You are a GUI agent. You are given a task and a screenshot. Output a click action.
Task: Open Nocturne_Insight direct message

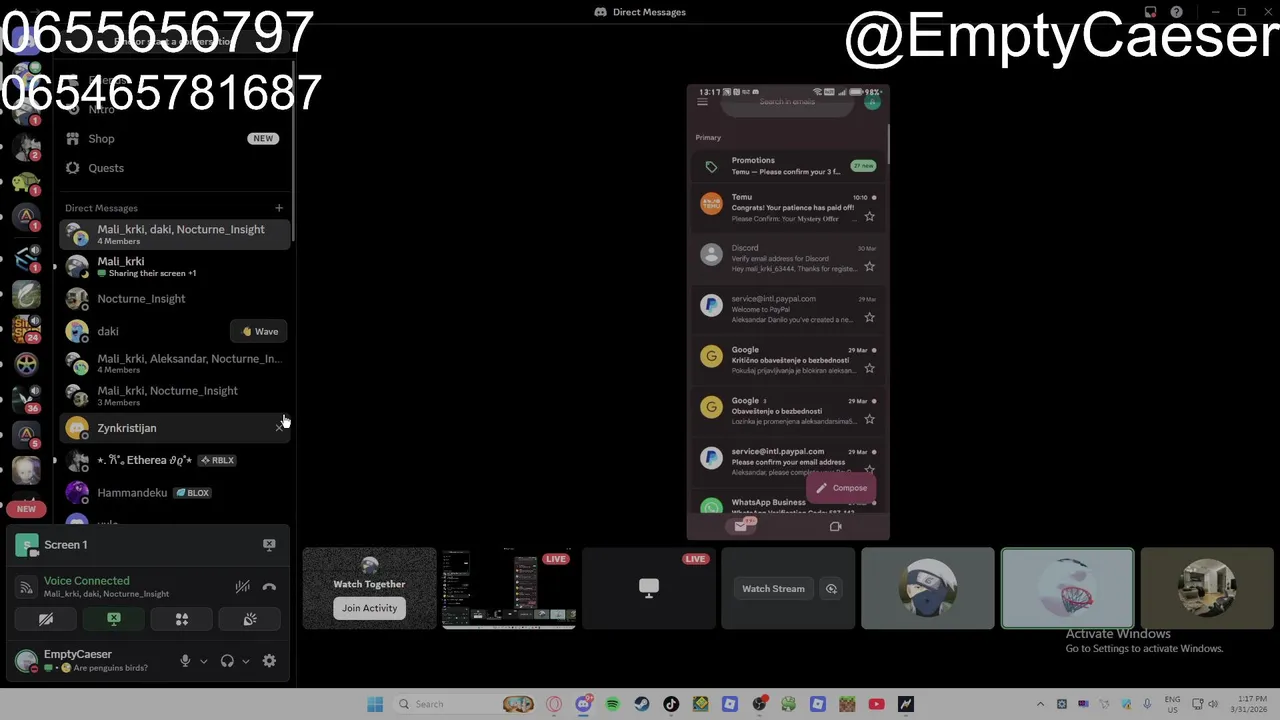pos(175,298)
